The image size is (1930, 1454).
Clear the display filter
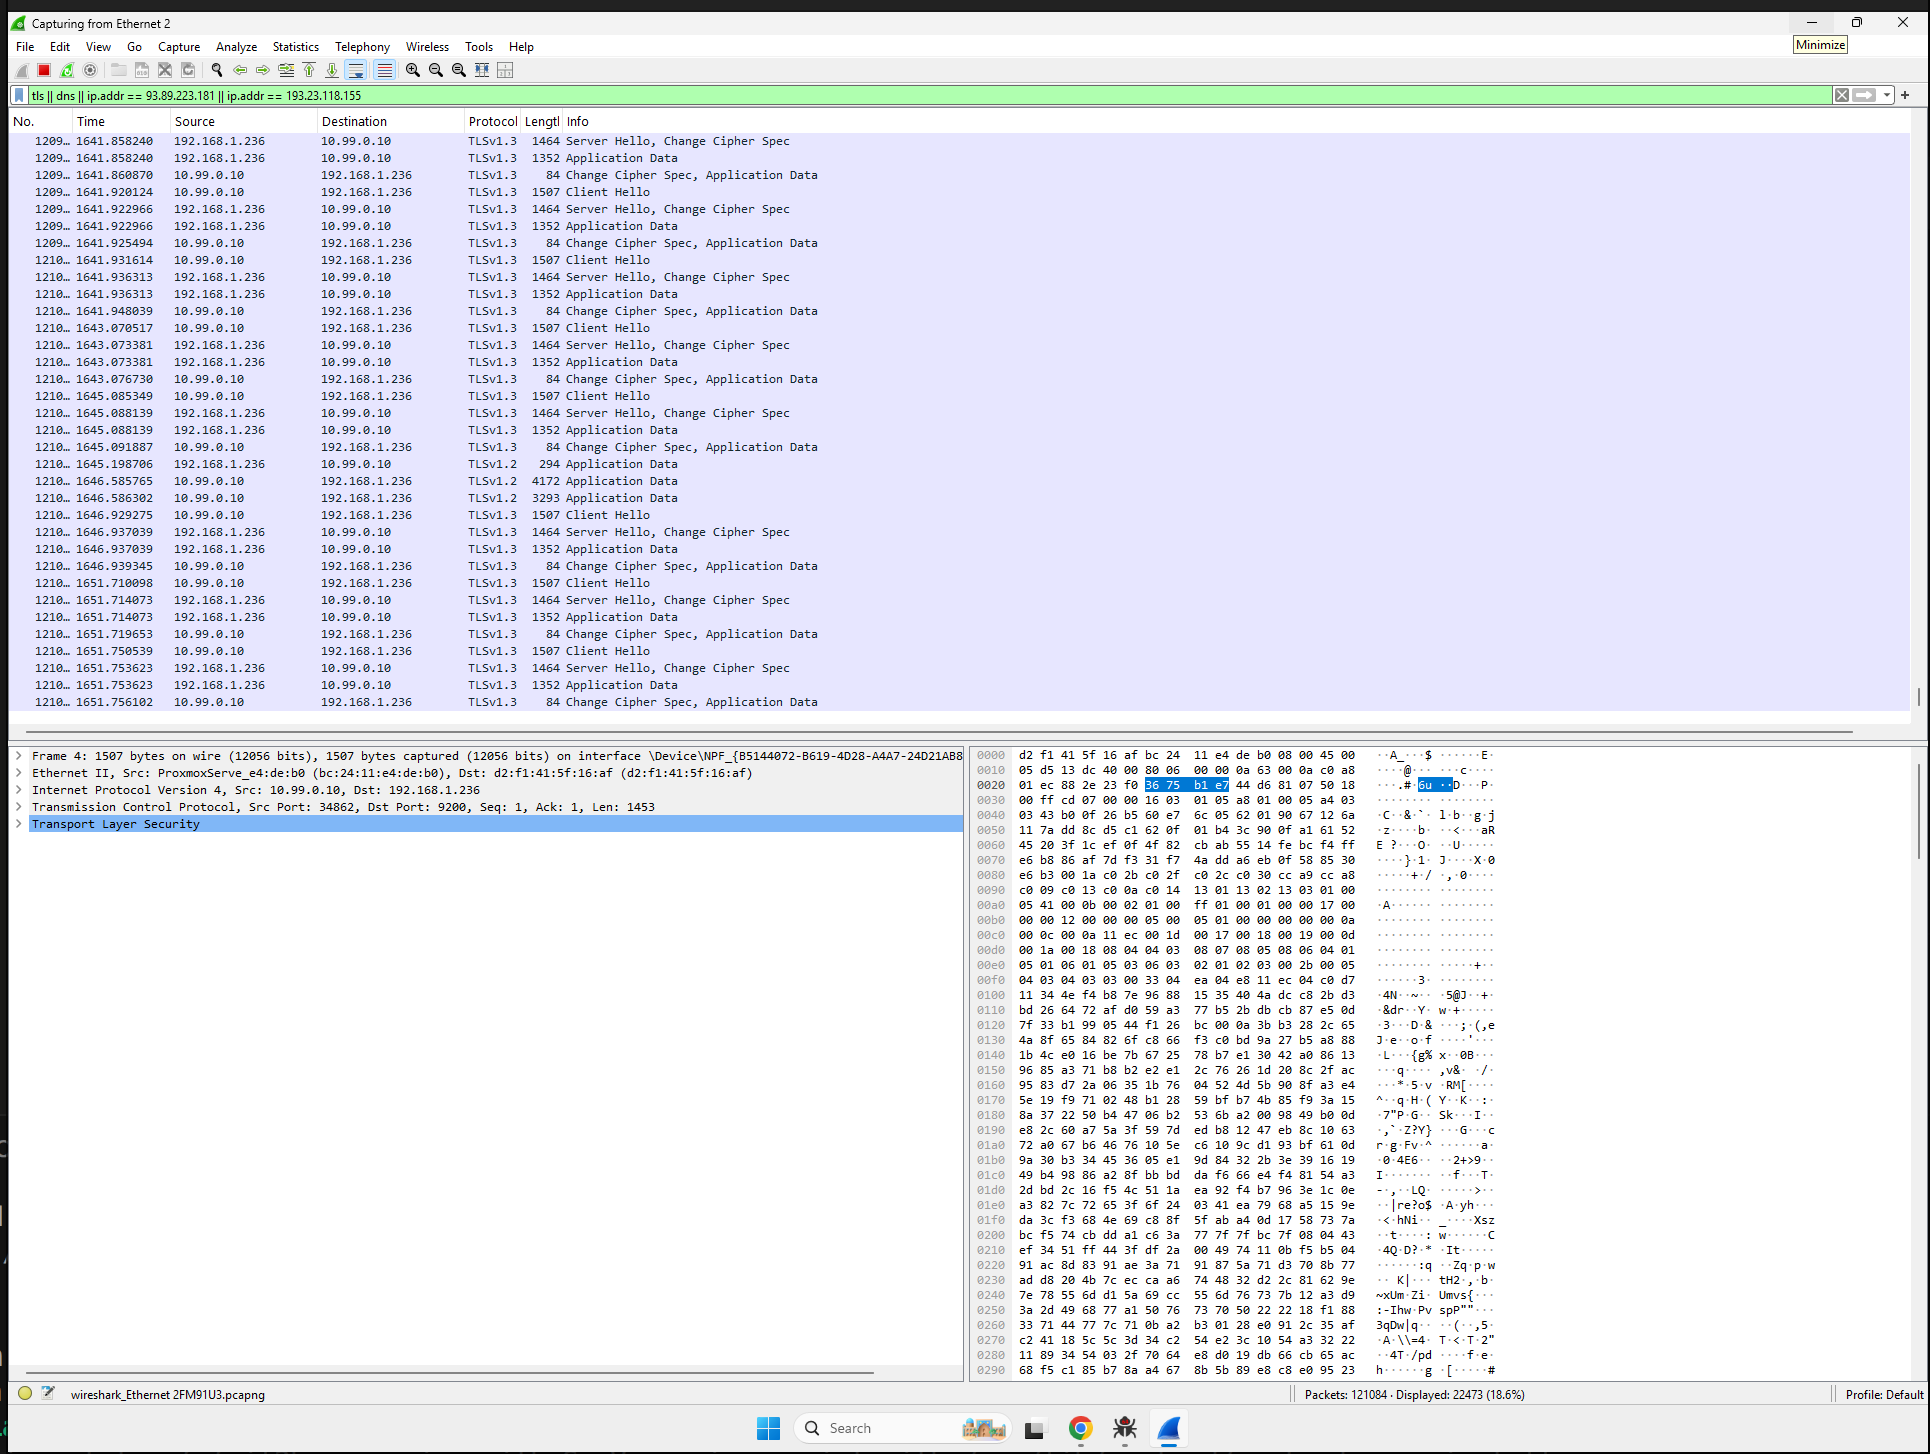[1841, 95]
